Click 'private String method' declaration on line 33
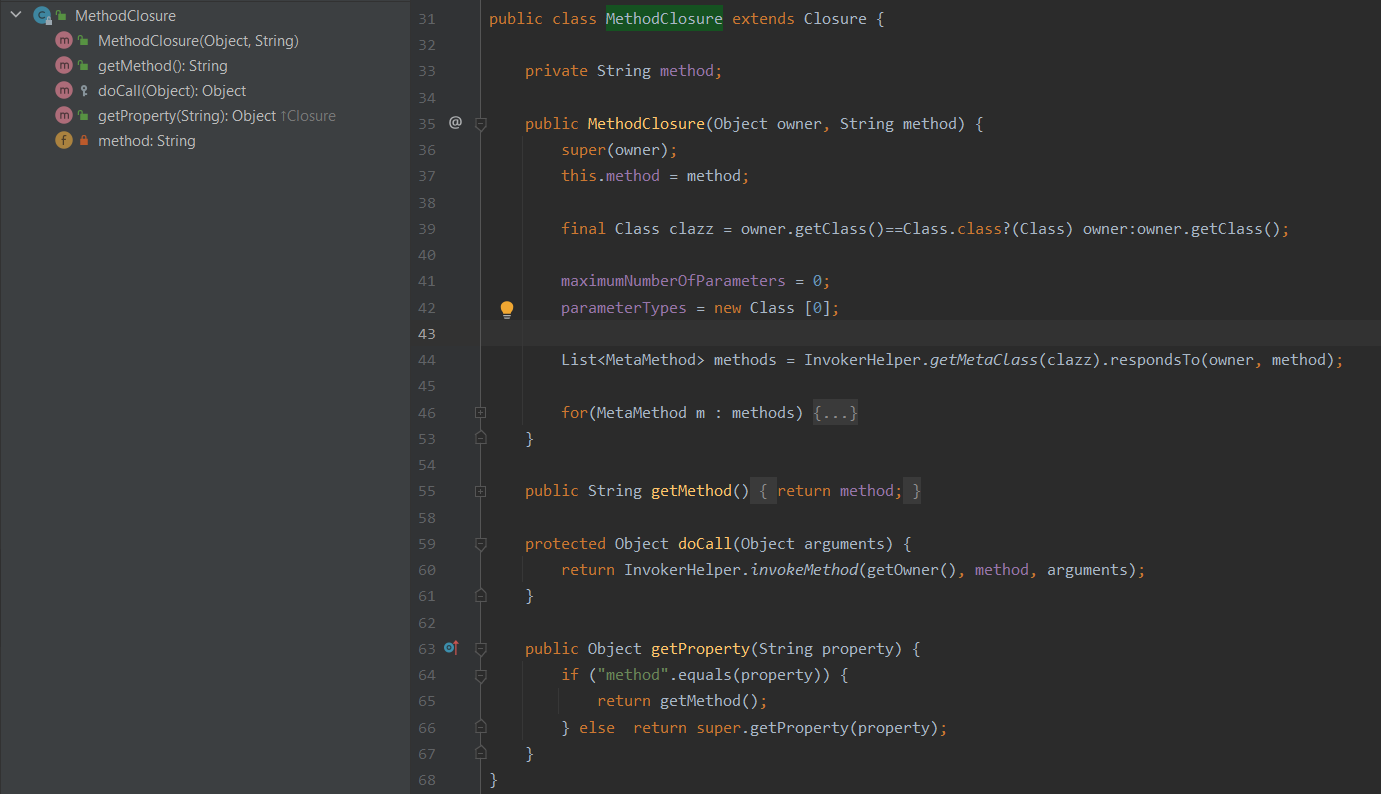The image size is (1381, 794). [x=623, y=71]
